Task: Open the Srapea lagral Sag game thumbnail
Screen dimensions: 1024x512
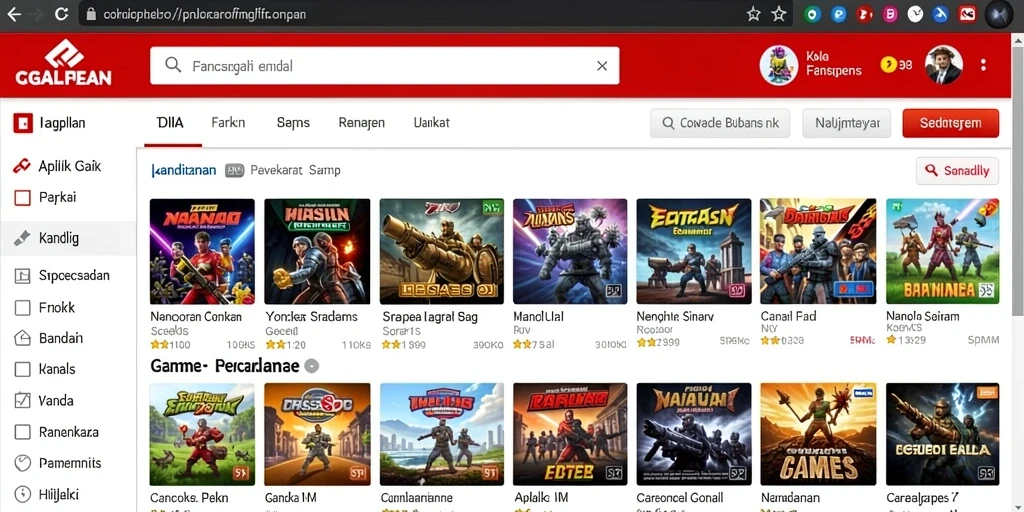Action: coord(441,251)
